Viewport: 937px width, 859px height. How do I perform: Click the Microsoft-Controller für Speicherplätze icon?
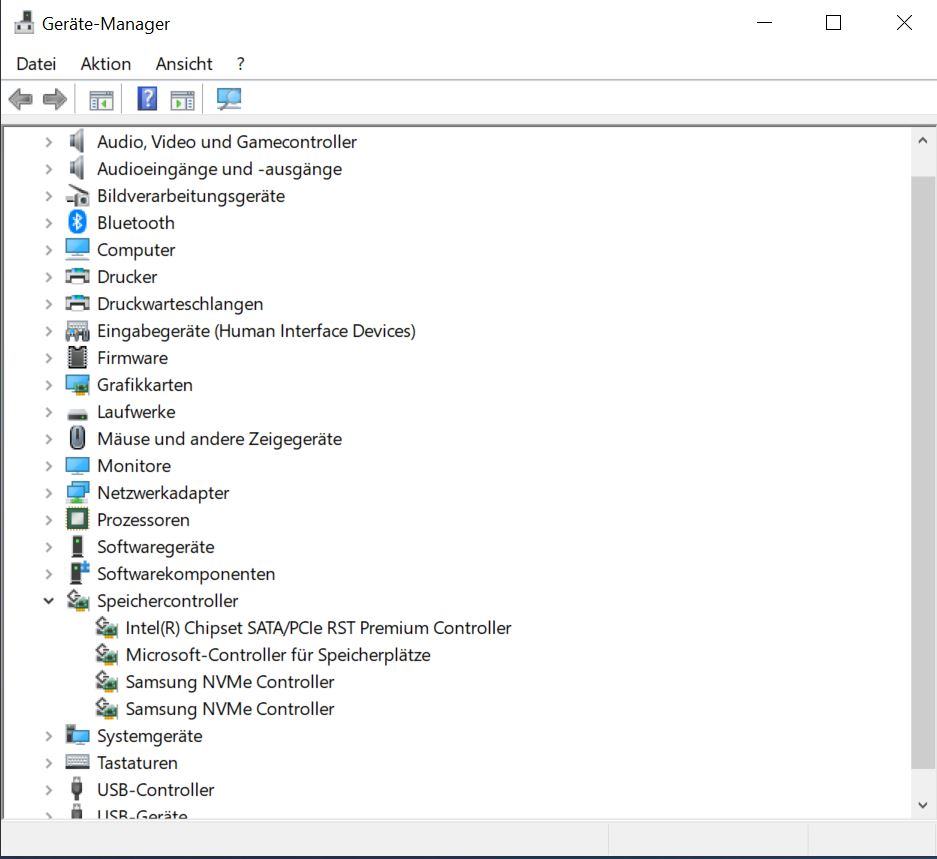pos(106,654)
